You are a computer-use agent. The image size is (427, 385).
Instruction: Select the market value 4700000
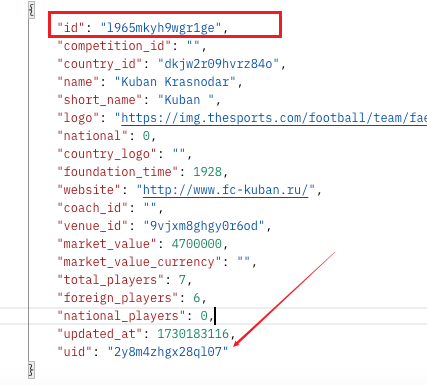(197, 244)
